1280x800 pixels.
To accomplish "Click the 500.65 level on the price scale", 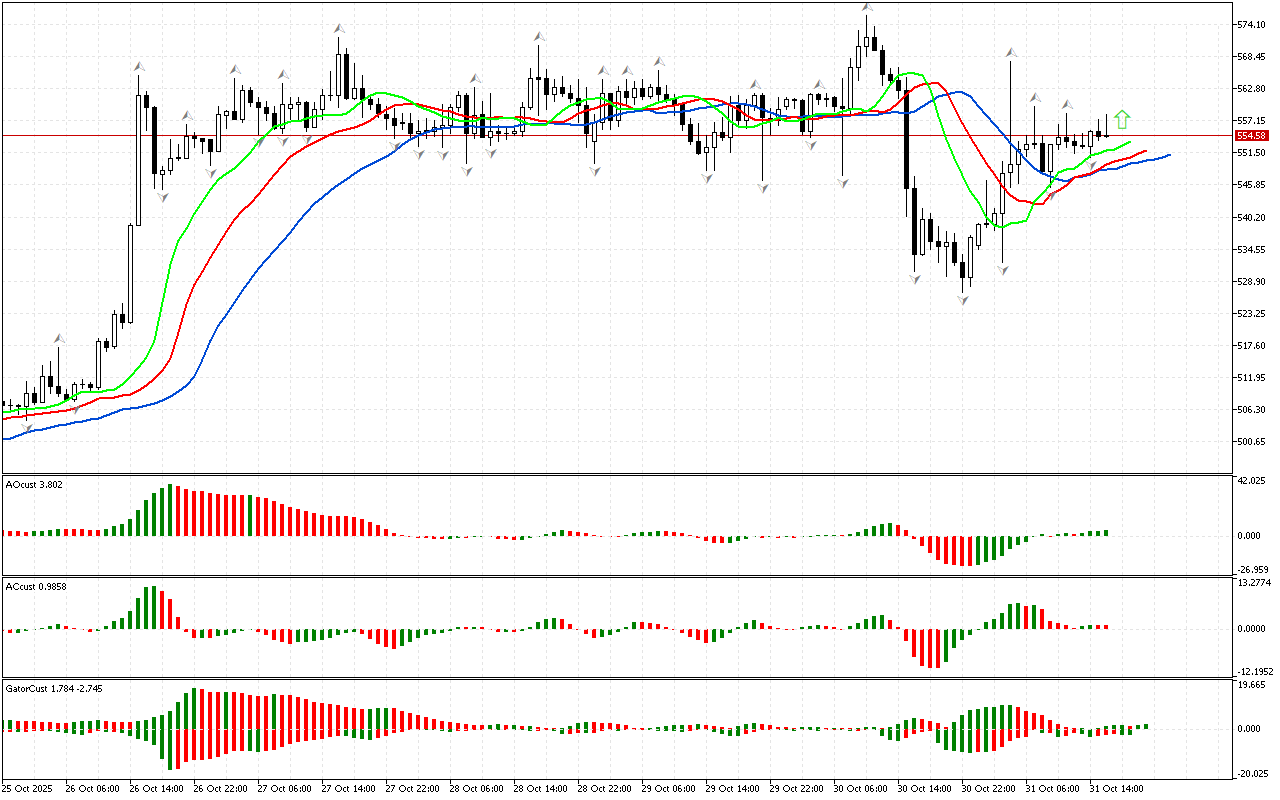I will (1252, 442).
